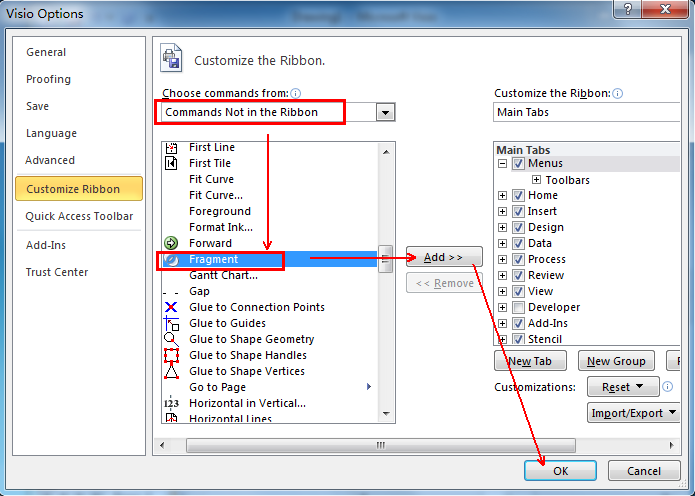Click the commands list scroll-down arrow
This screenshot has height=496, width=695.
[386, 414]
